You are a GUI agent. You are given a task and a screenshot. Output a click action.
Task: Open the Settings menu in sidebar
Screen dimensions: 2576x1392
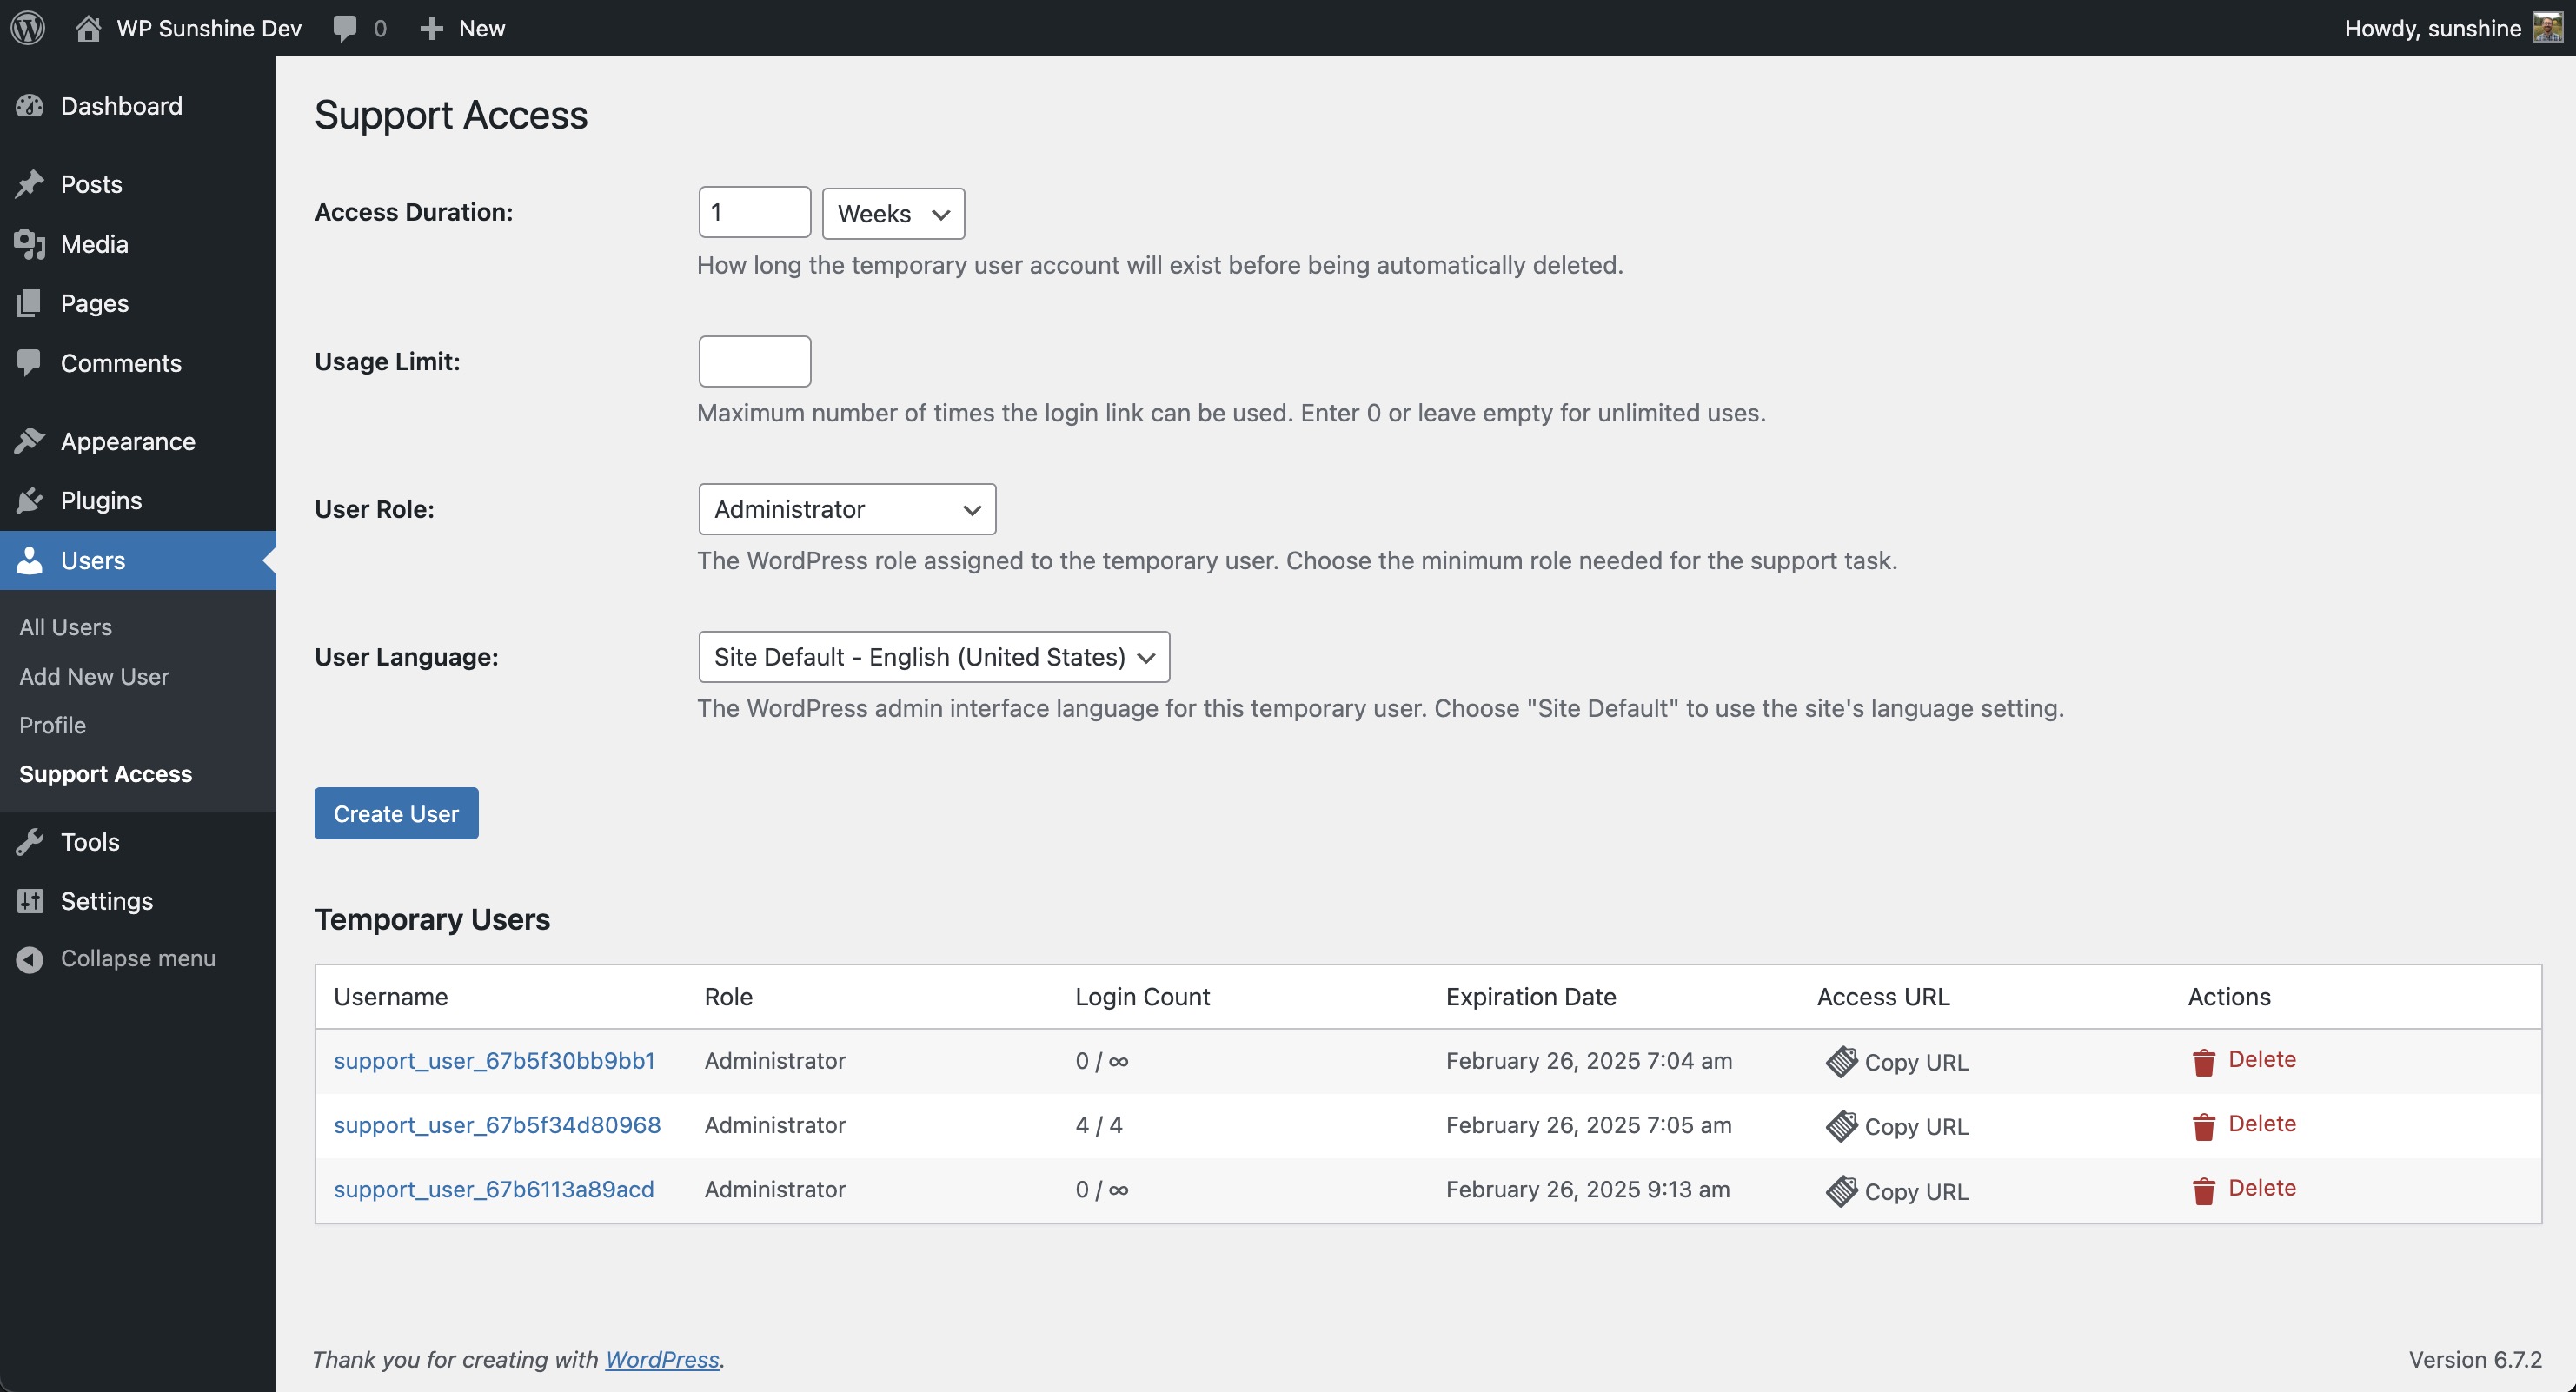(106, 901)
